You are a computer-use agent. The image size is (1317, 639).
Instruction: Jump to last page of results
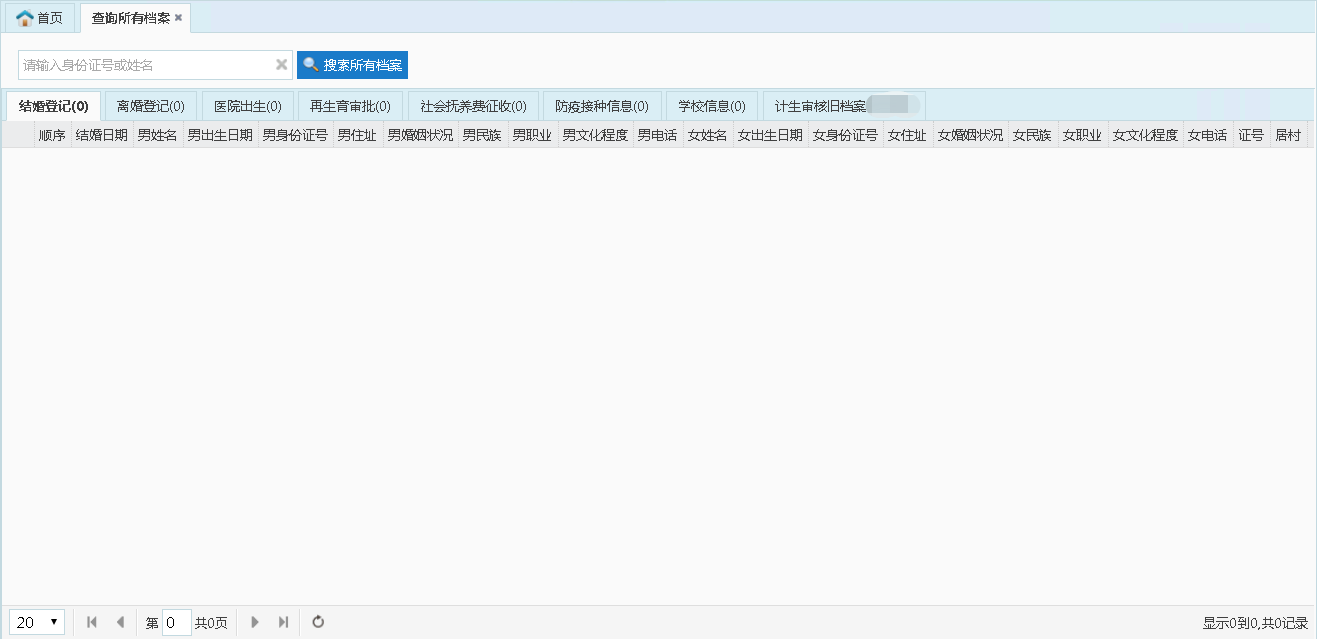(x=283, y=622)
